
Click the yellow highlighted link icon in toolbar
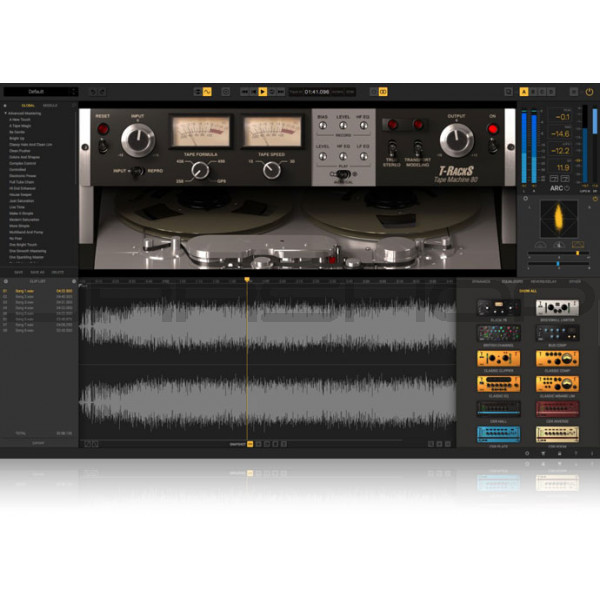383,92
